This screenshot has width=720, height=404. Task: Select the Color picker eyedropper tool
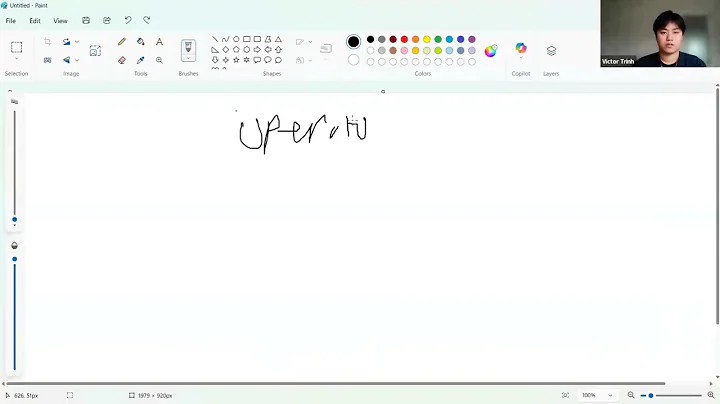tap(141, 60)
